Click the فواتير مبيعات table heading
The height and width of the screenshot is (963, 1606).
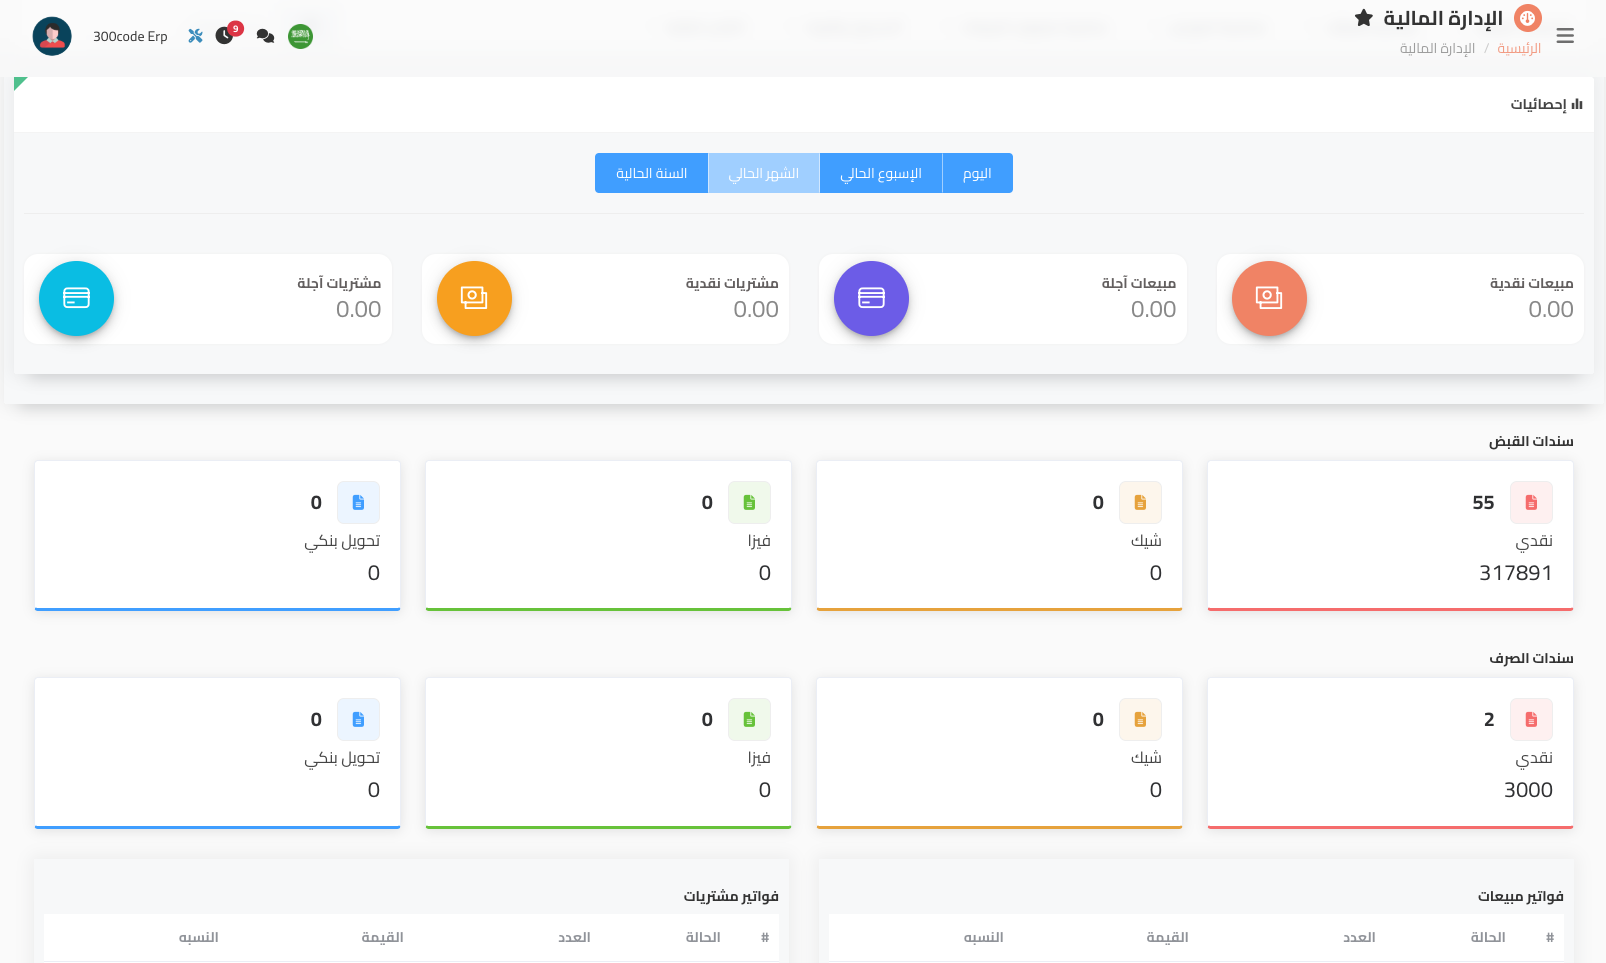click(x=1520, y=896)
